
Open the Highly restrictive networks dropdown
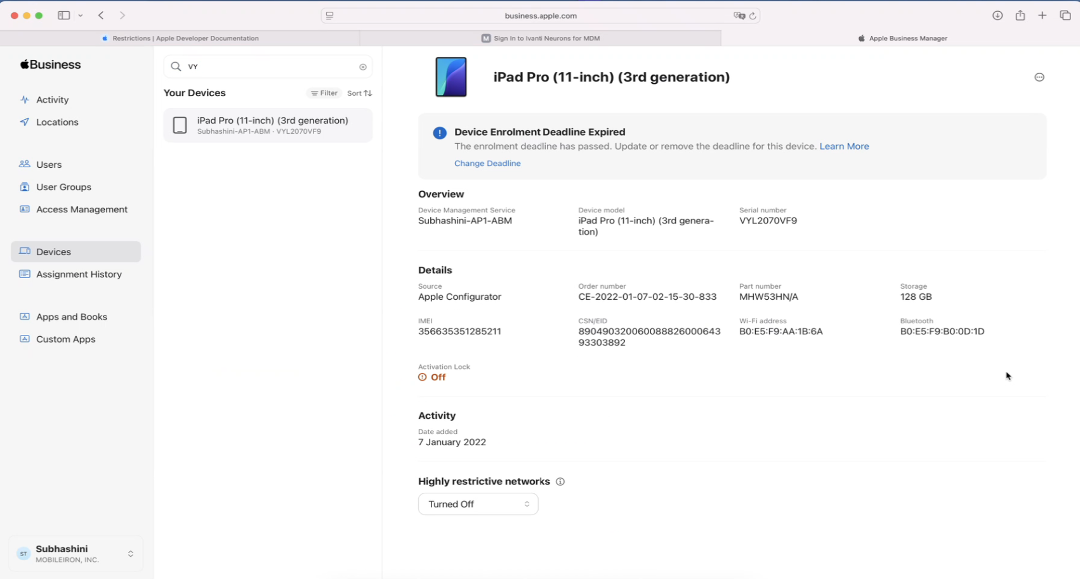click(478, 504)
